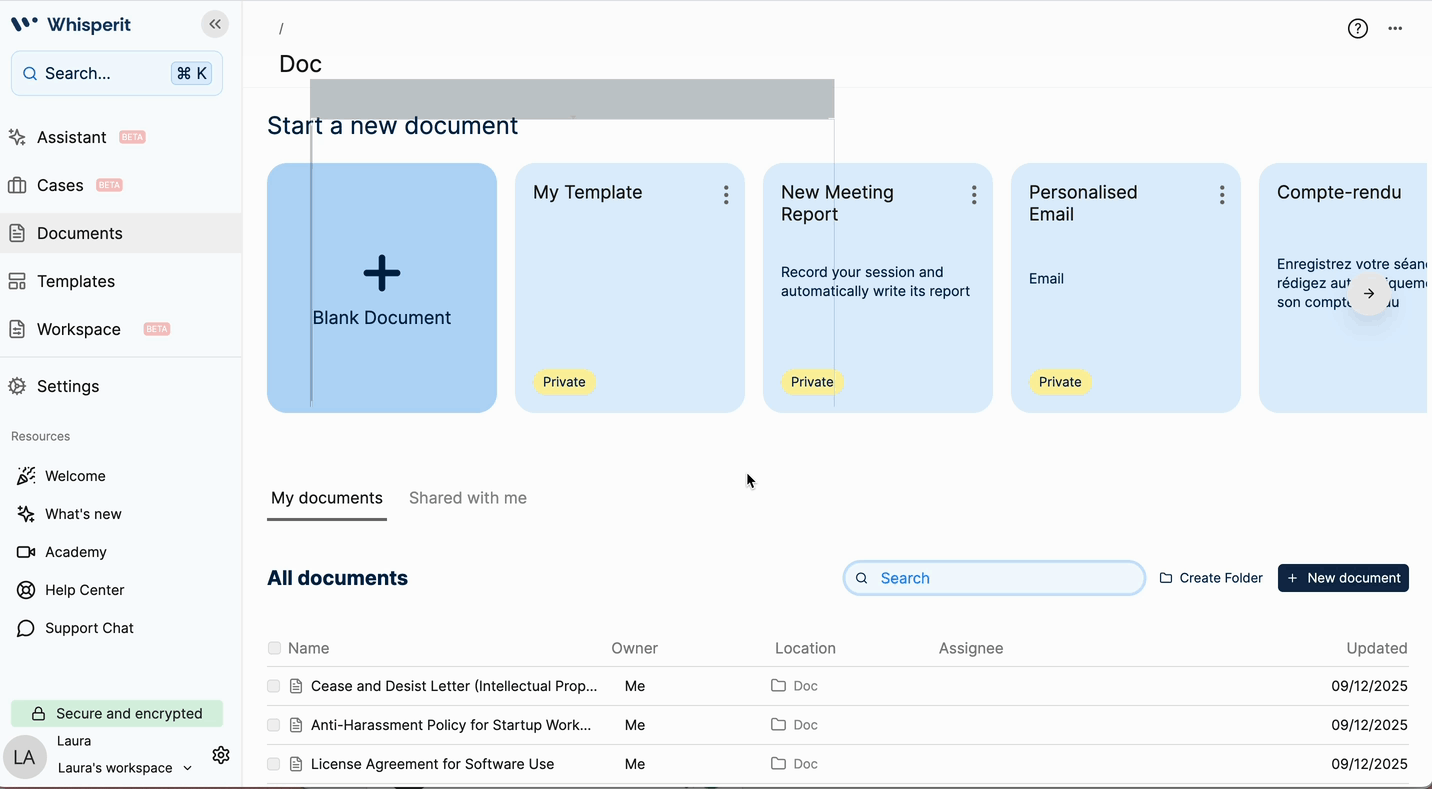The width and height of the screenshot is (1432, 789).
Task: Open Cases briefcase item in sidebar
Action: (x=60, y=185)
